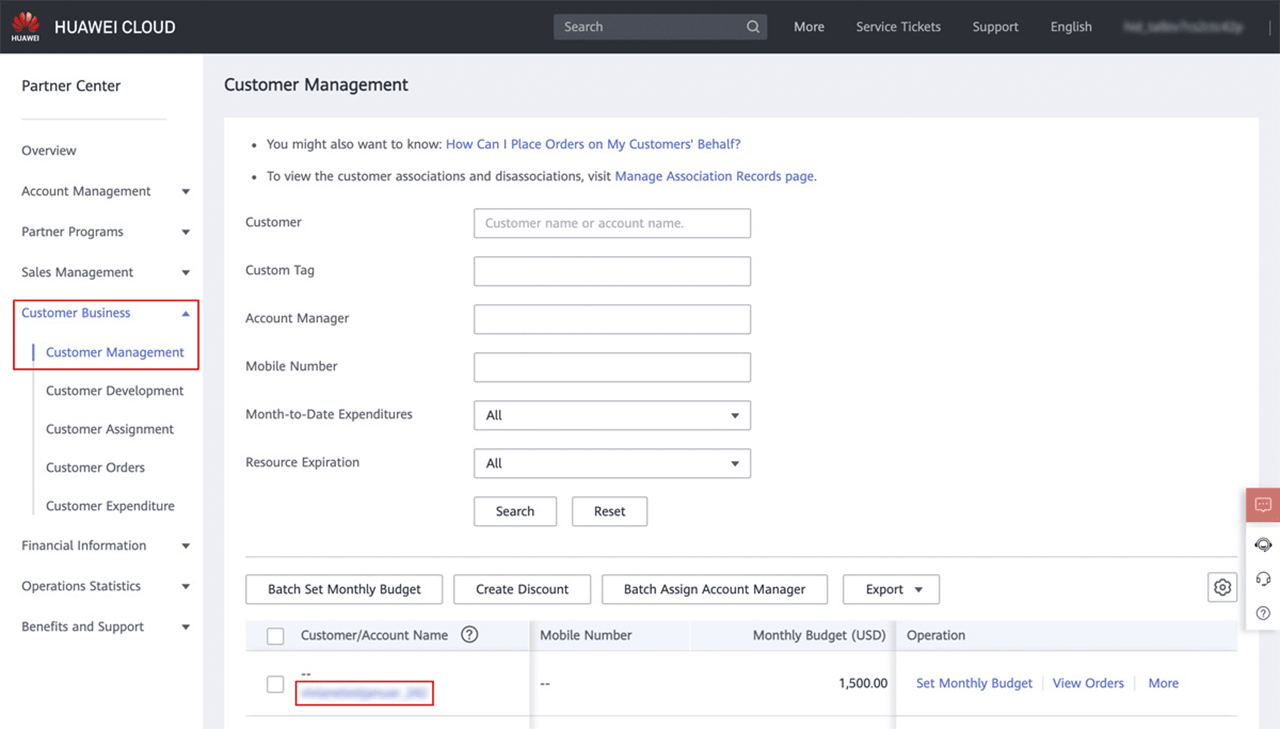Go to Overview in Partner Center
Screen dimensions: 1280x729
(x=49, y=150)
